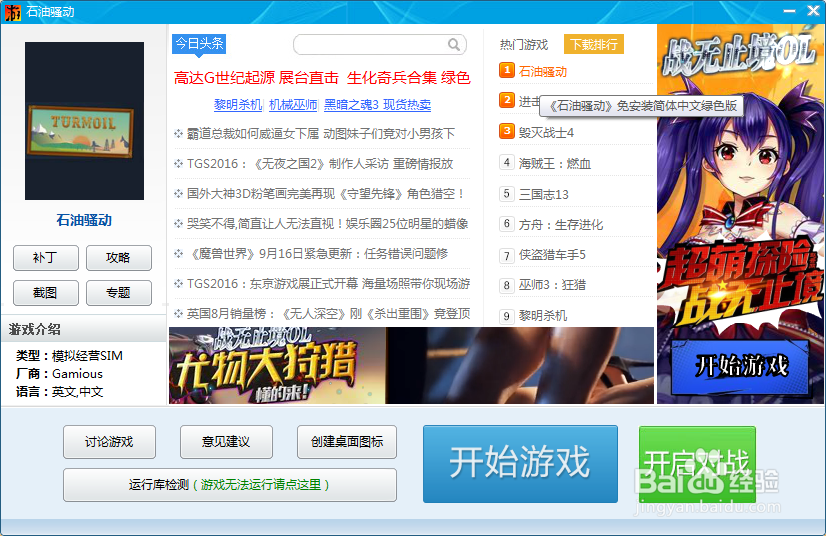Click rank 6 badge beside 方舟：生存进化
Viewport: 826px width, 536px height.
[507, 223]
